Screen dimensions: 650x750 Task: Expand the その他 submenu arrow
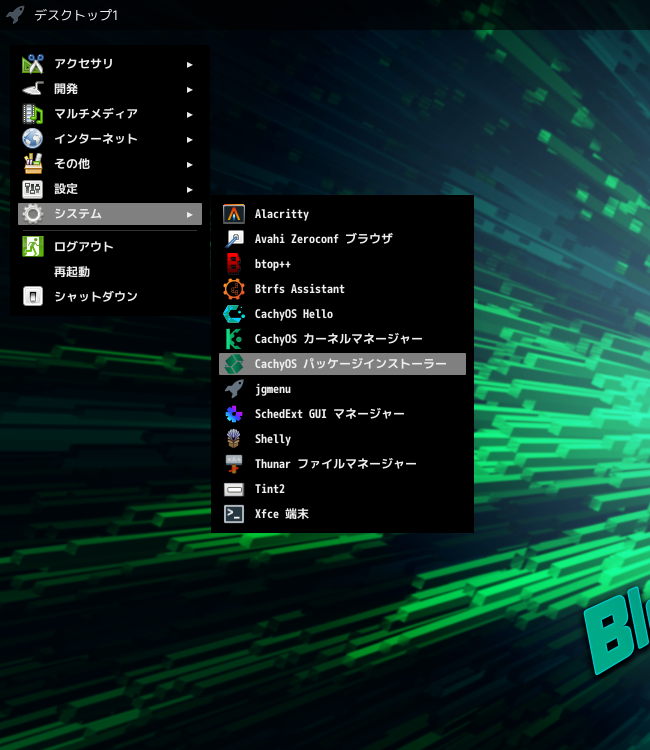tap(190, 165)
